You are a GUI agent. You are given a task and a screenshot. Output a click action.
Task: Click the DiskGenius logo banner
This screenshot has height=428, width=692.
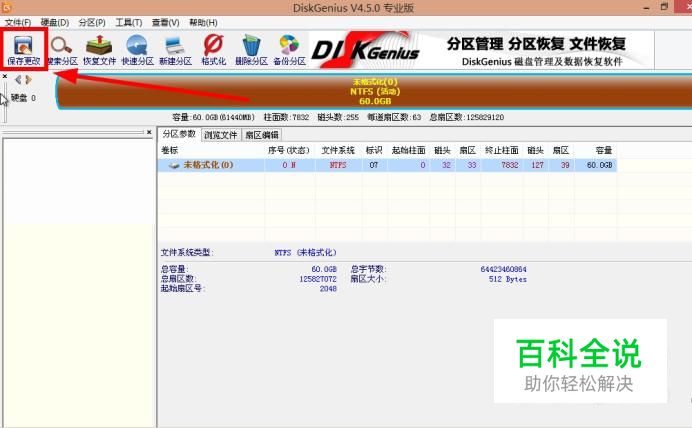point(366,50)
